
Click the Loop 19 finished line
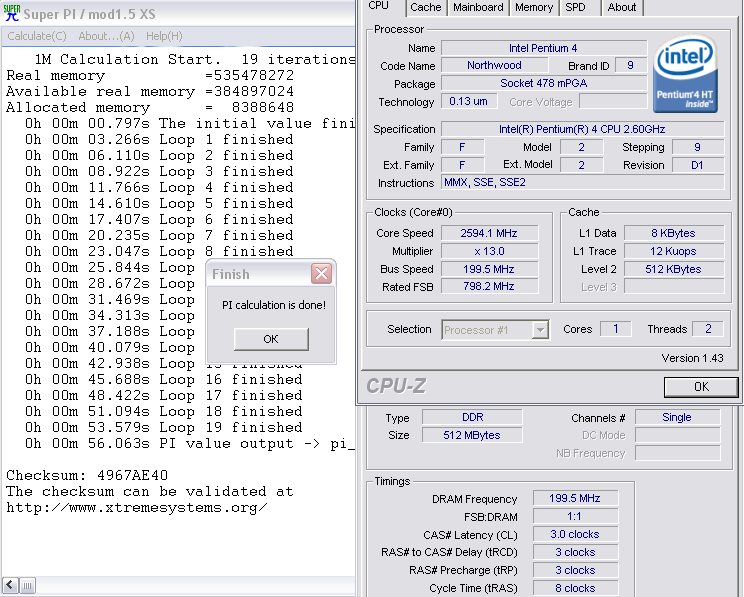[x=164, y=428]
